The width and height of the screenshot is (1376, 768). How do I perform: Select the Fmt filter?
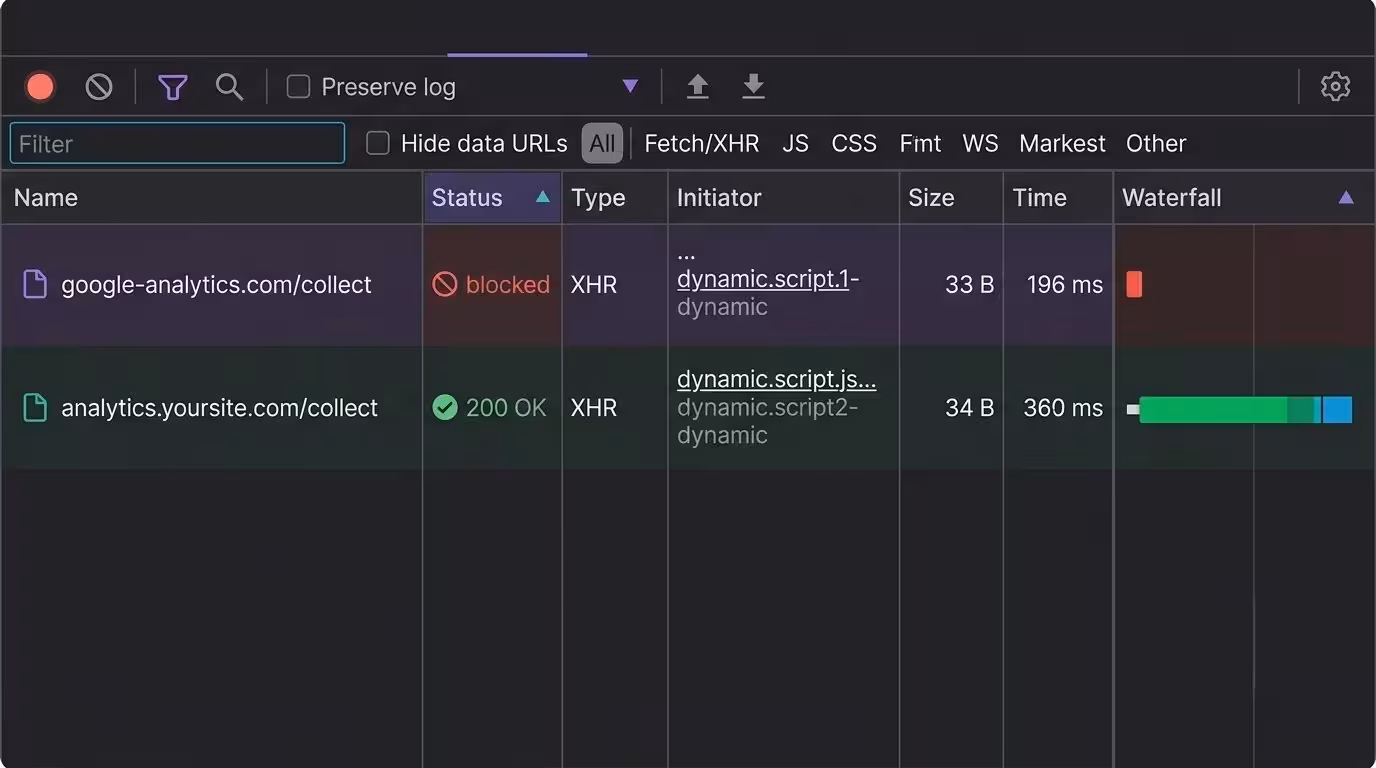(920, 143)
